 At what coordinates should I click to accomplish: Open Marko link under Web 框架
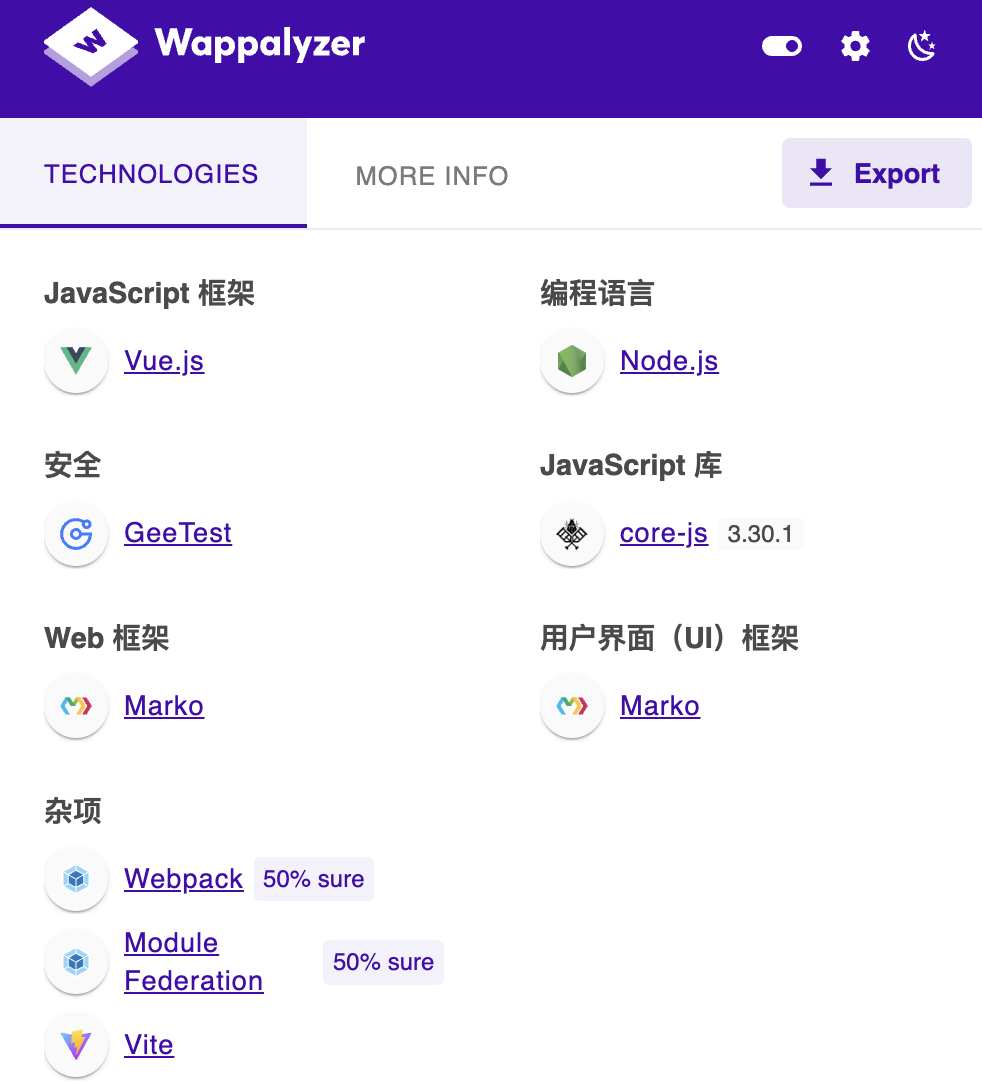pos(164,706)
